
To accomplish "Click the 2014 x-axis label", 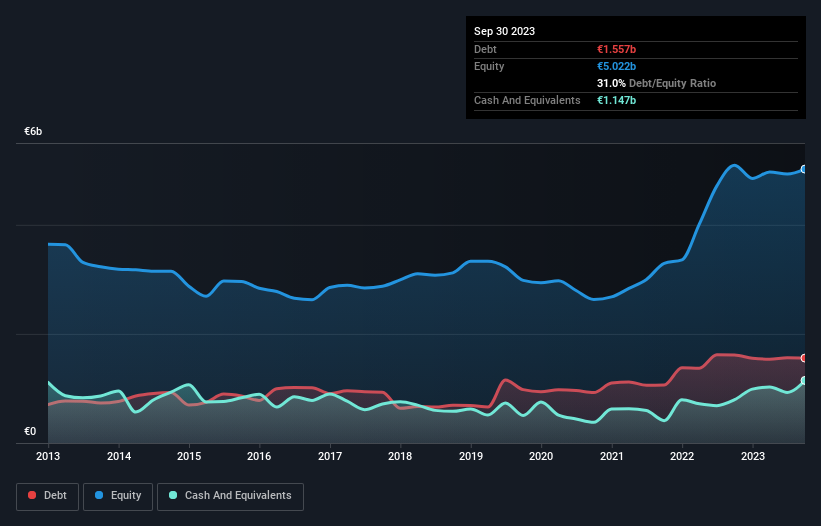I will tap(119, 456).
